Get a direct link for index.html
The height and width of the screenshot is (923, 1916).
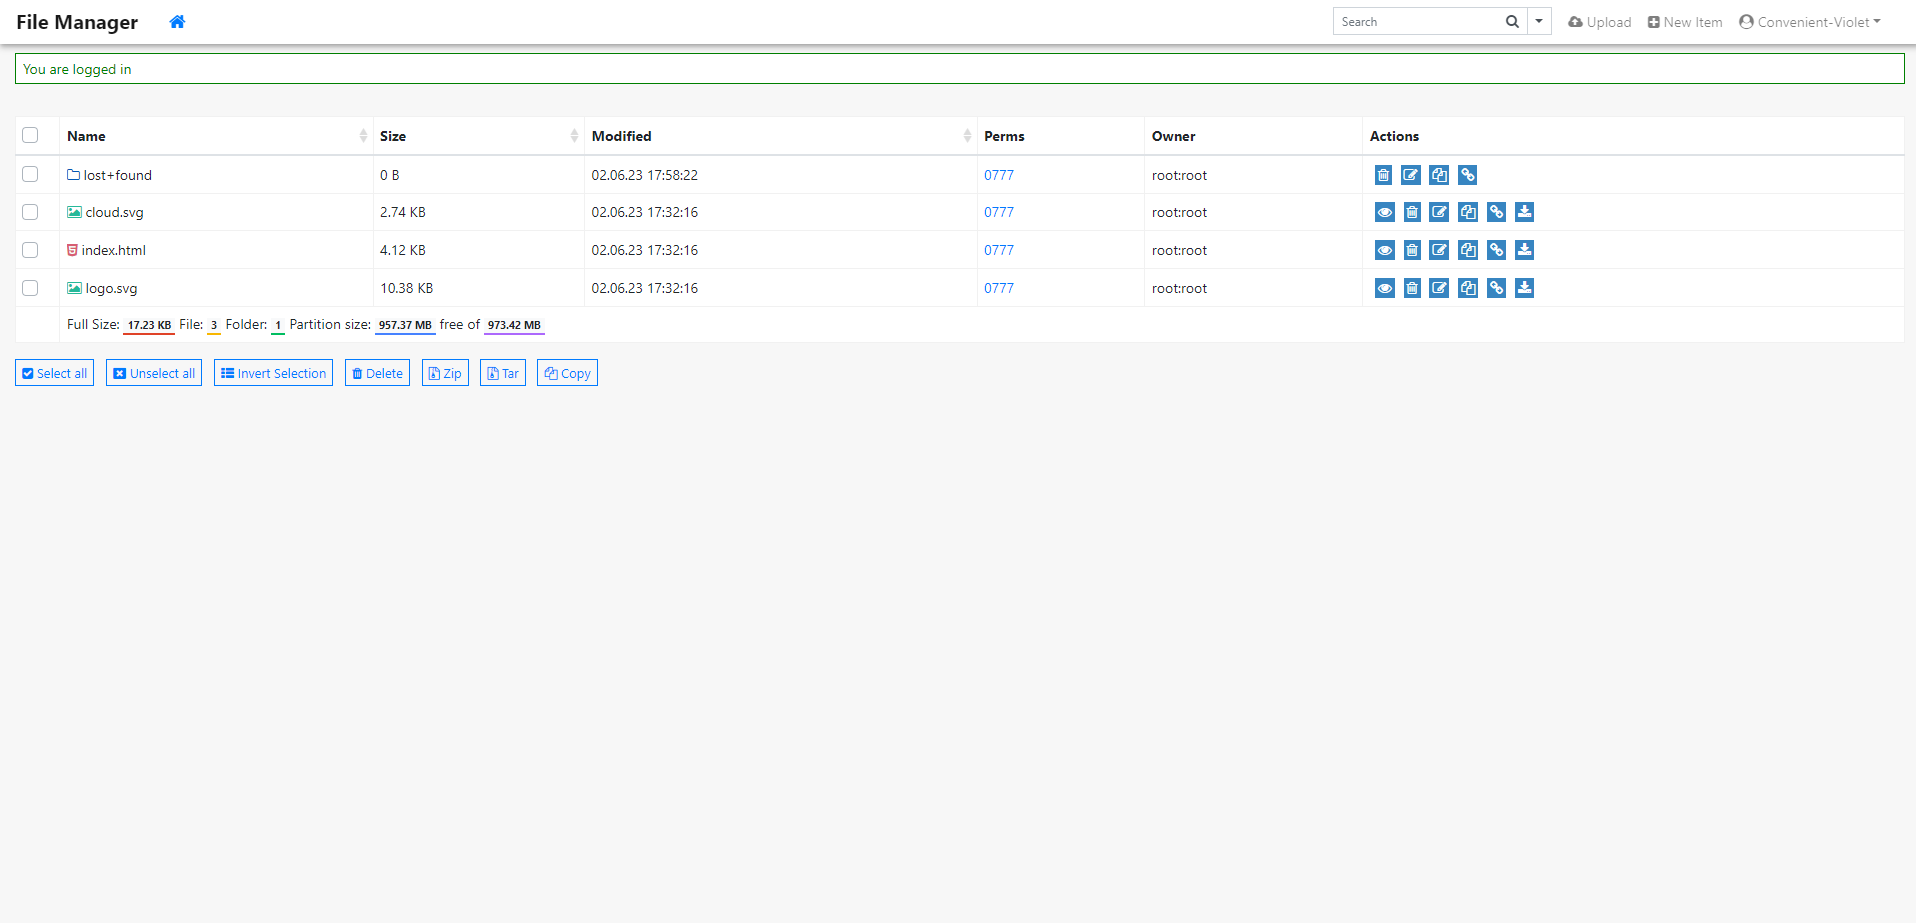pyautogui.click(x=1497, y=250)
